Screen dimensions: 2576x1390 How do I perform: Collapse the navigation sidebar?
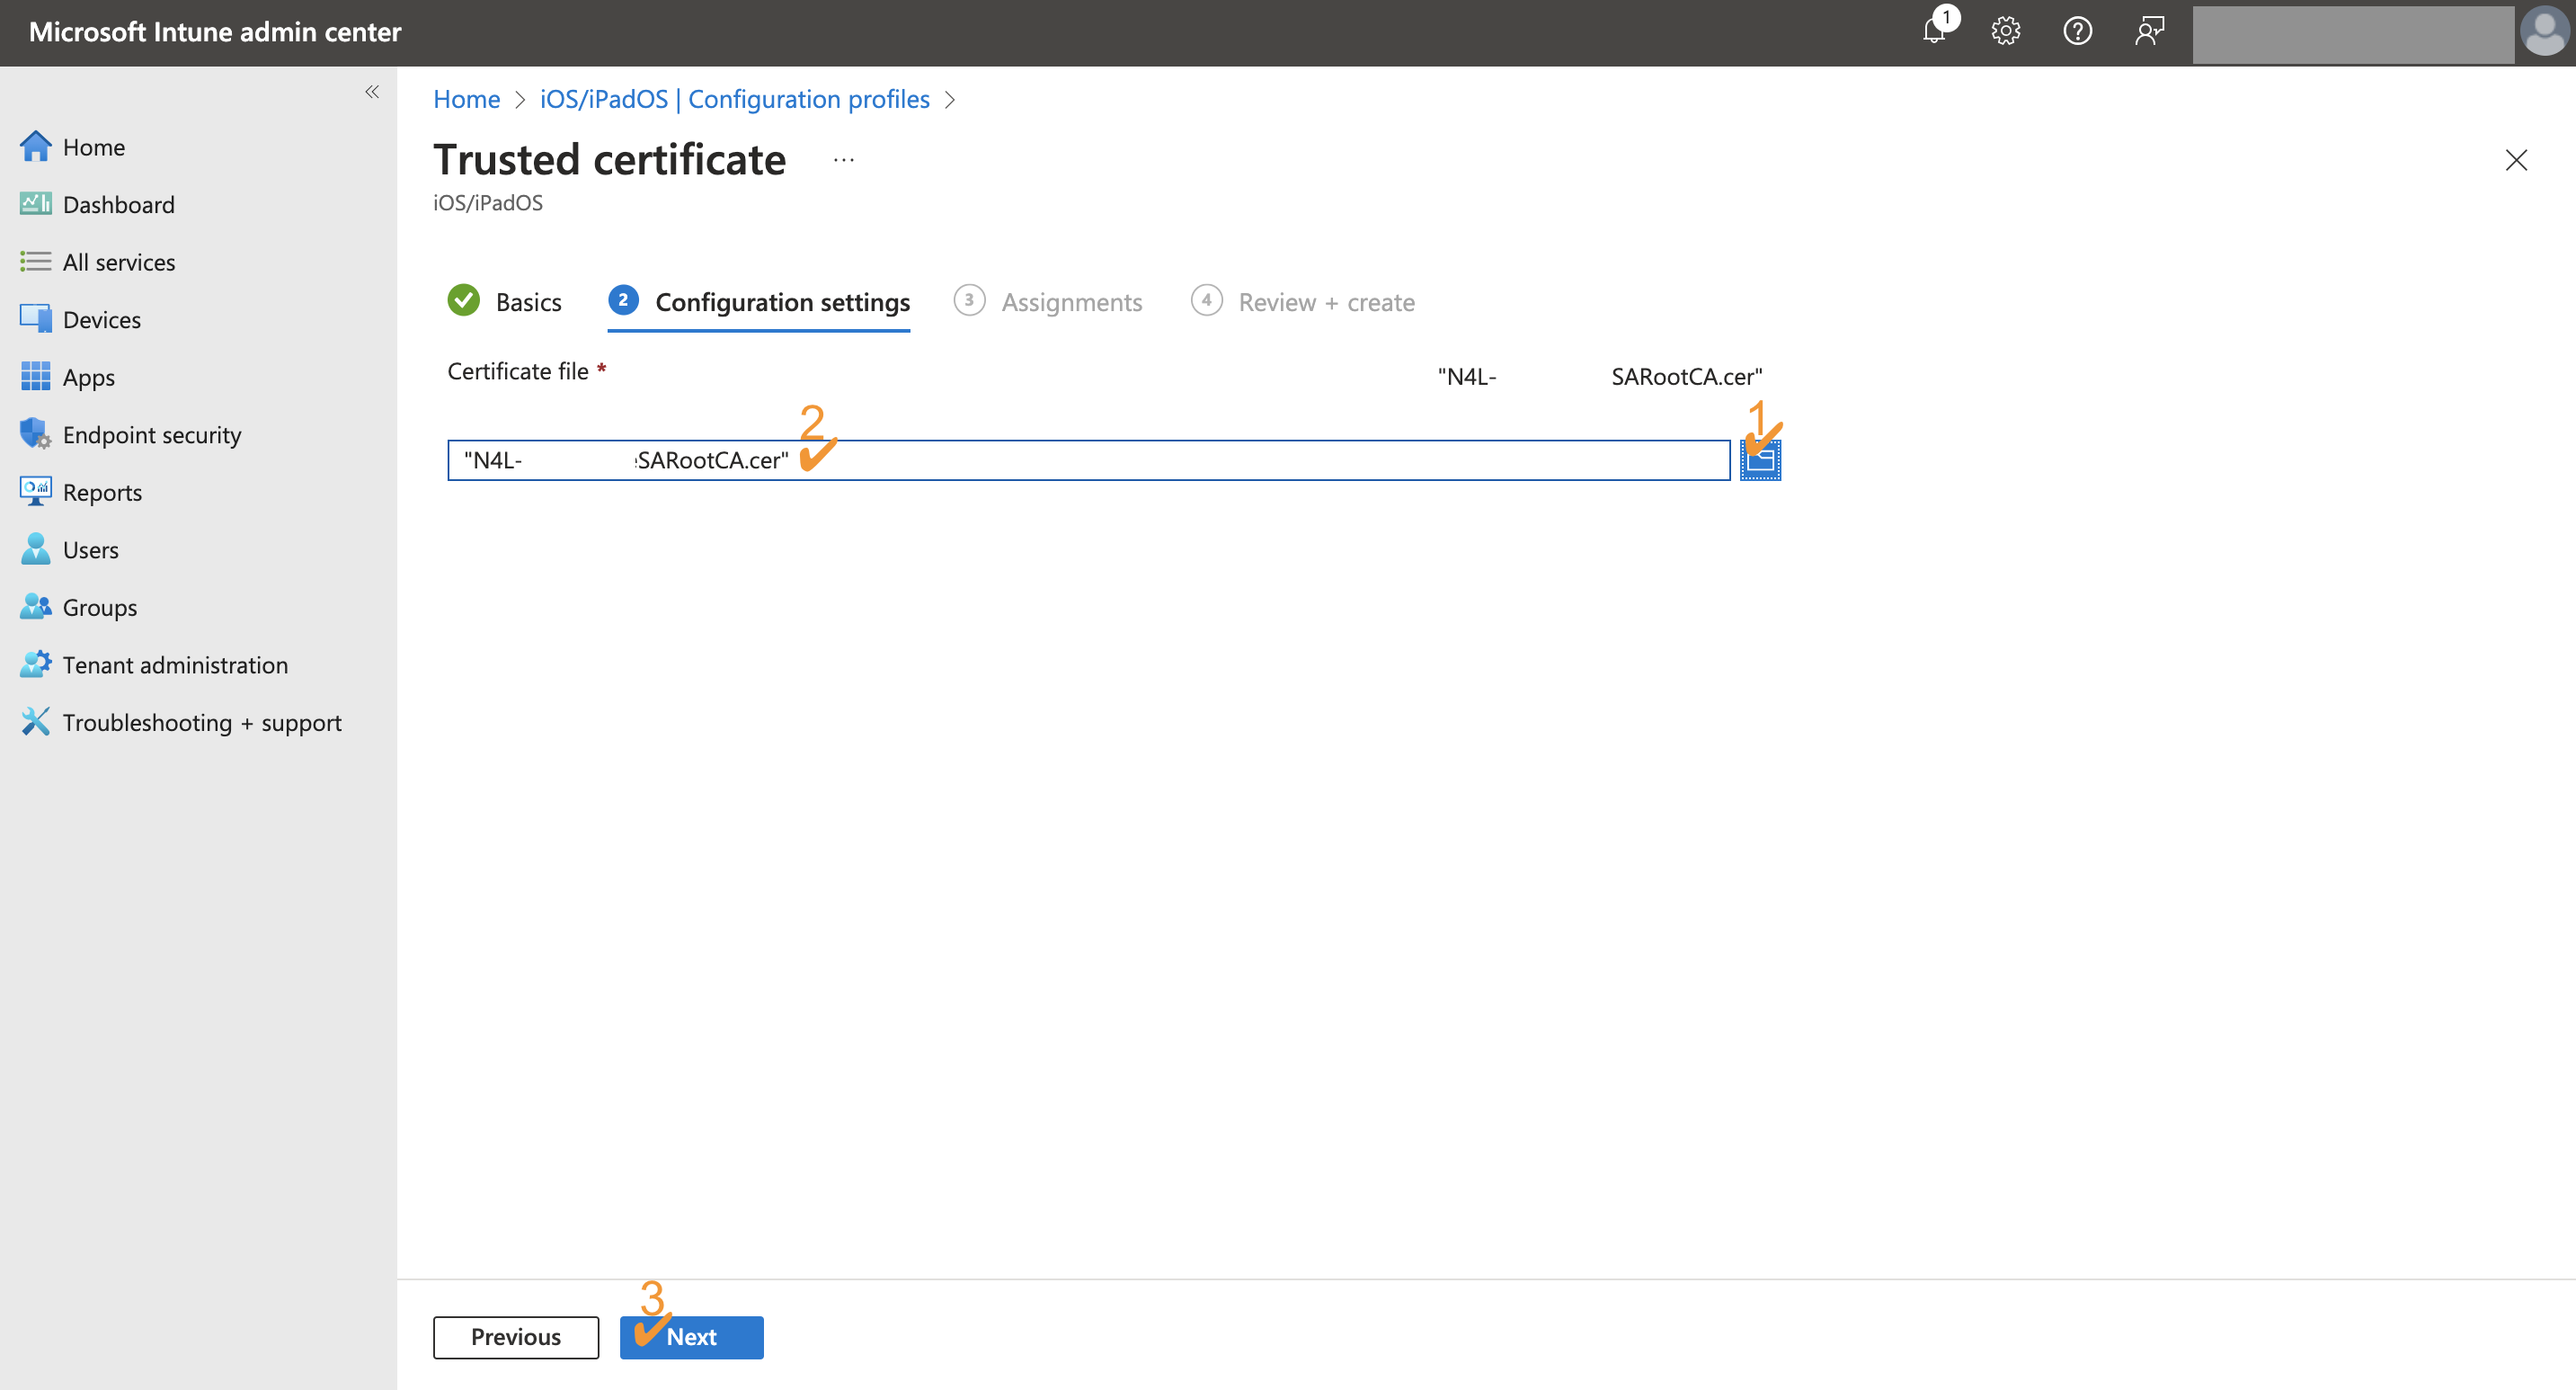[x=372, y=91]
